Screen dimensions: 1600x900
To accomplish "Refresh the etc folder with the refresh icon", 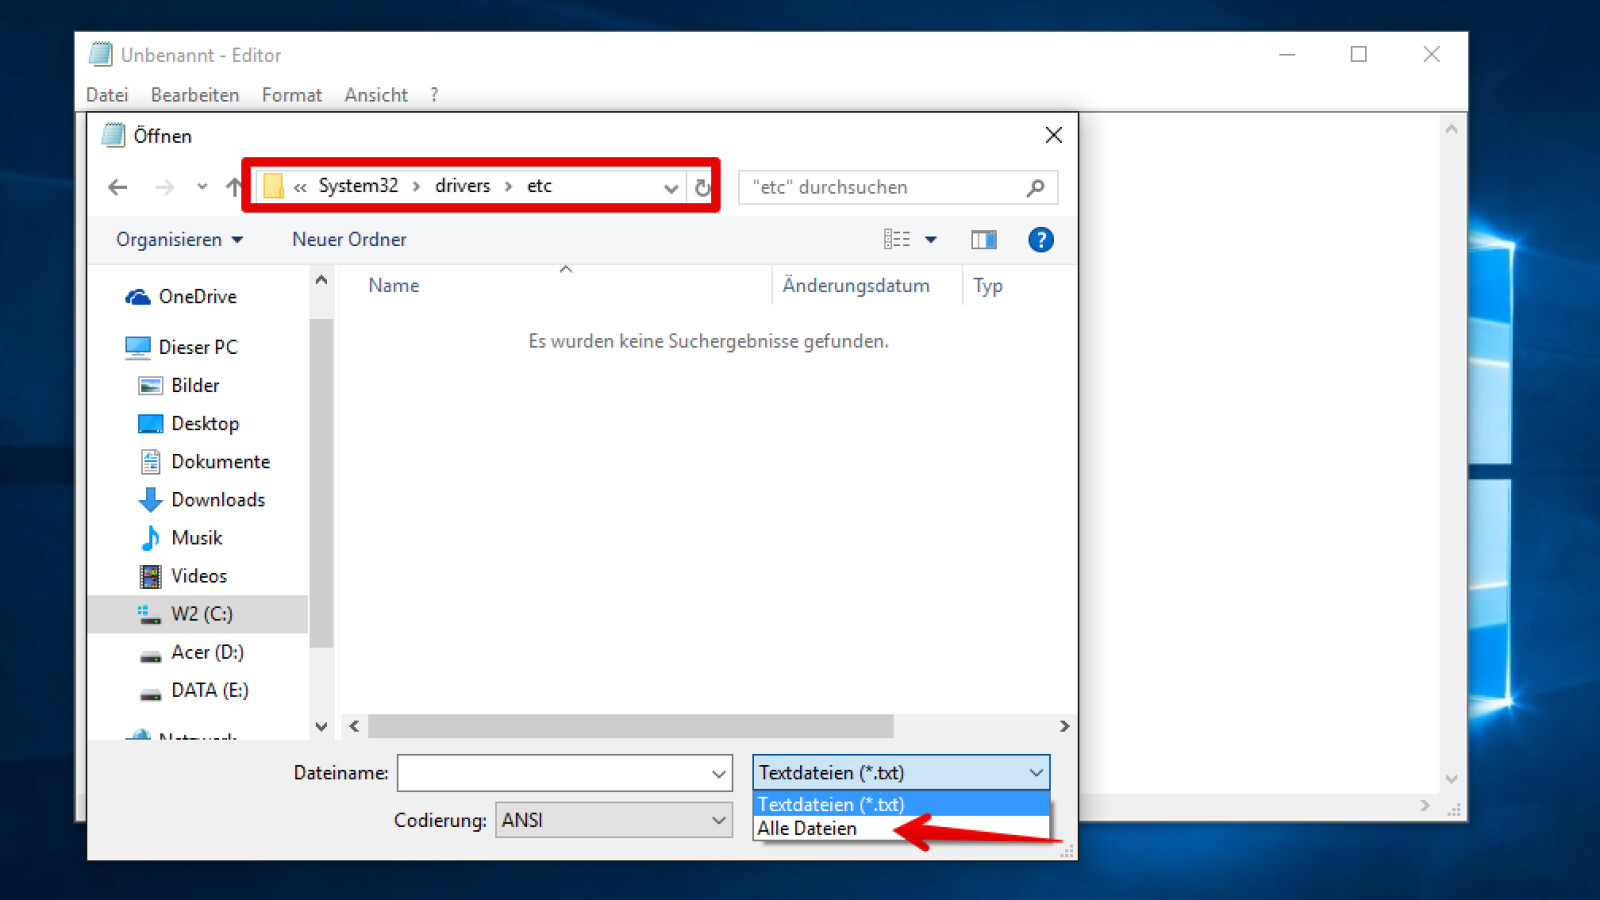I will tap(703, 187).
